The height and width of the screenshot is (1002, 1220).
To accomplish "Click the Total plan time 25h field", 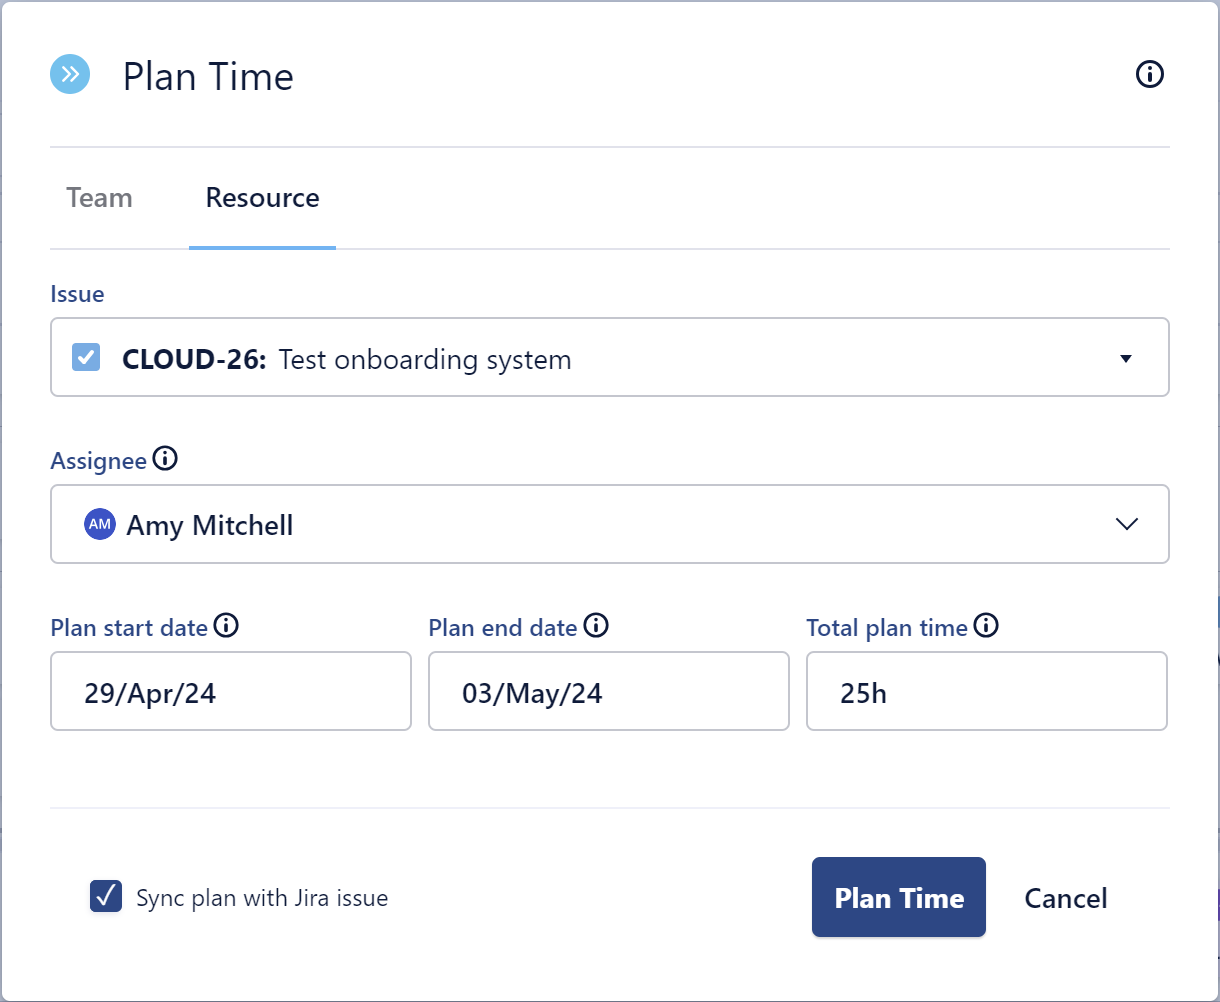I will (x=986, y=691).
